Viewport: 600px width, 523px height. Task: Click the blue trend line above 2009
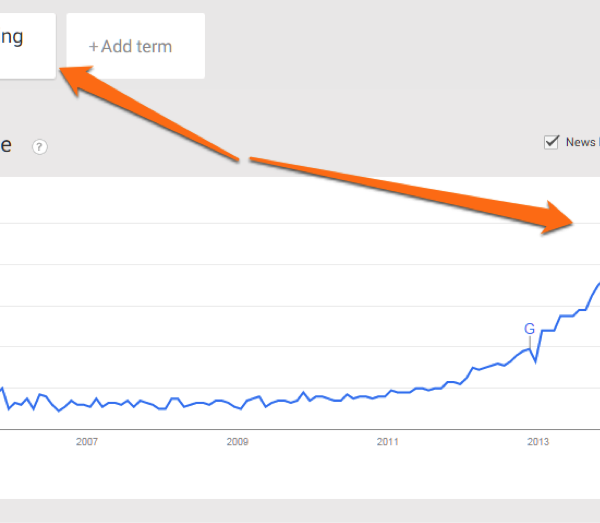(x=237, y=403)
